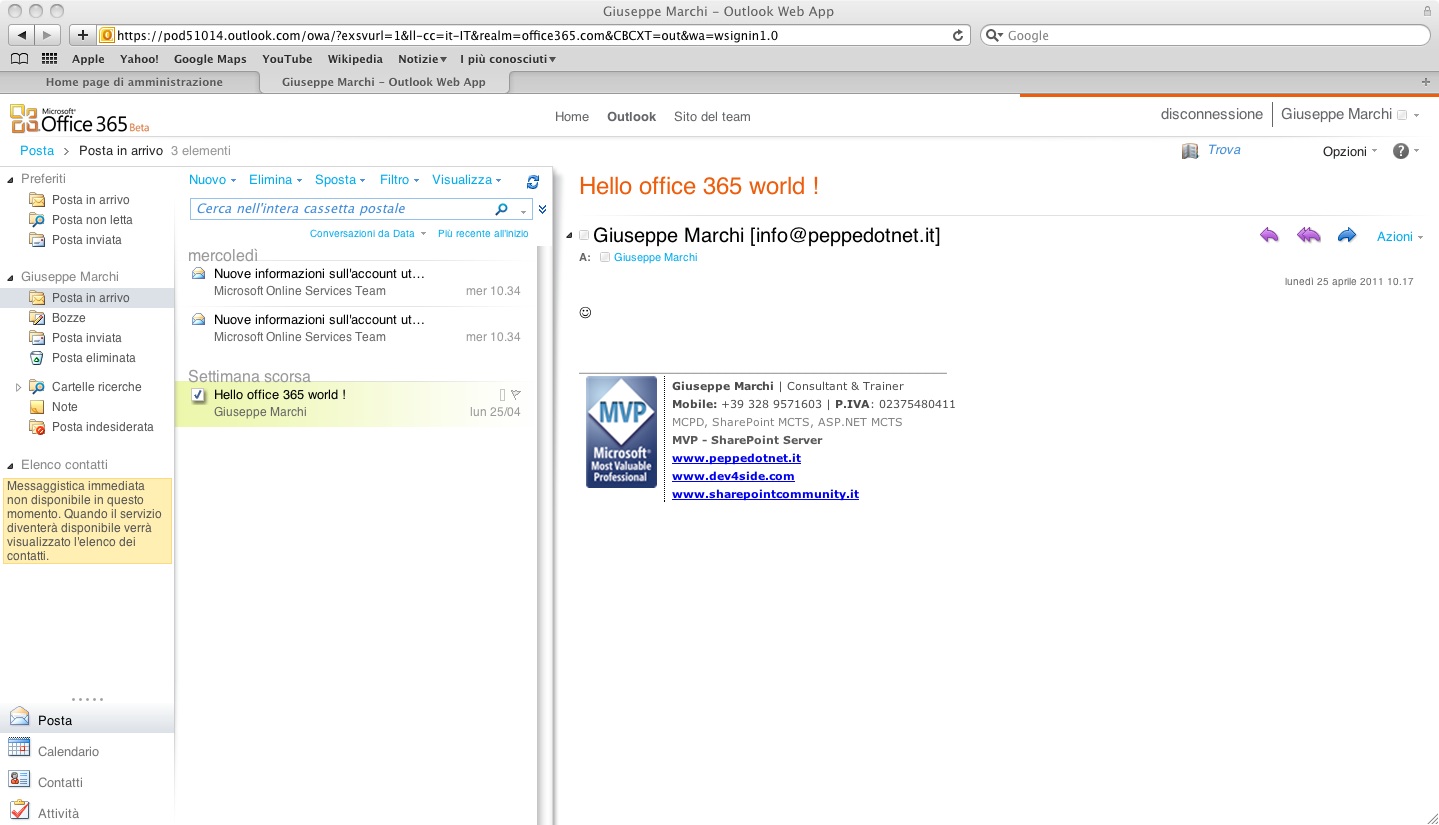This screenshot has height=825, width=1439.
Task: Click the search magnifier icon
Action: click(x=502, y=209)
